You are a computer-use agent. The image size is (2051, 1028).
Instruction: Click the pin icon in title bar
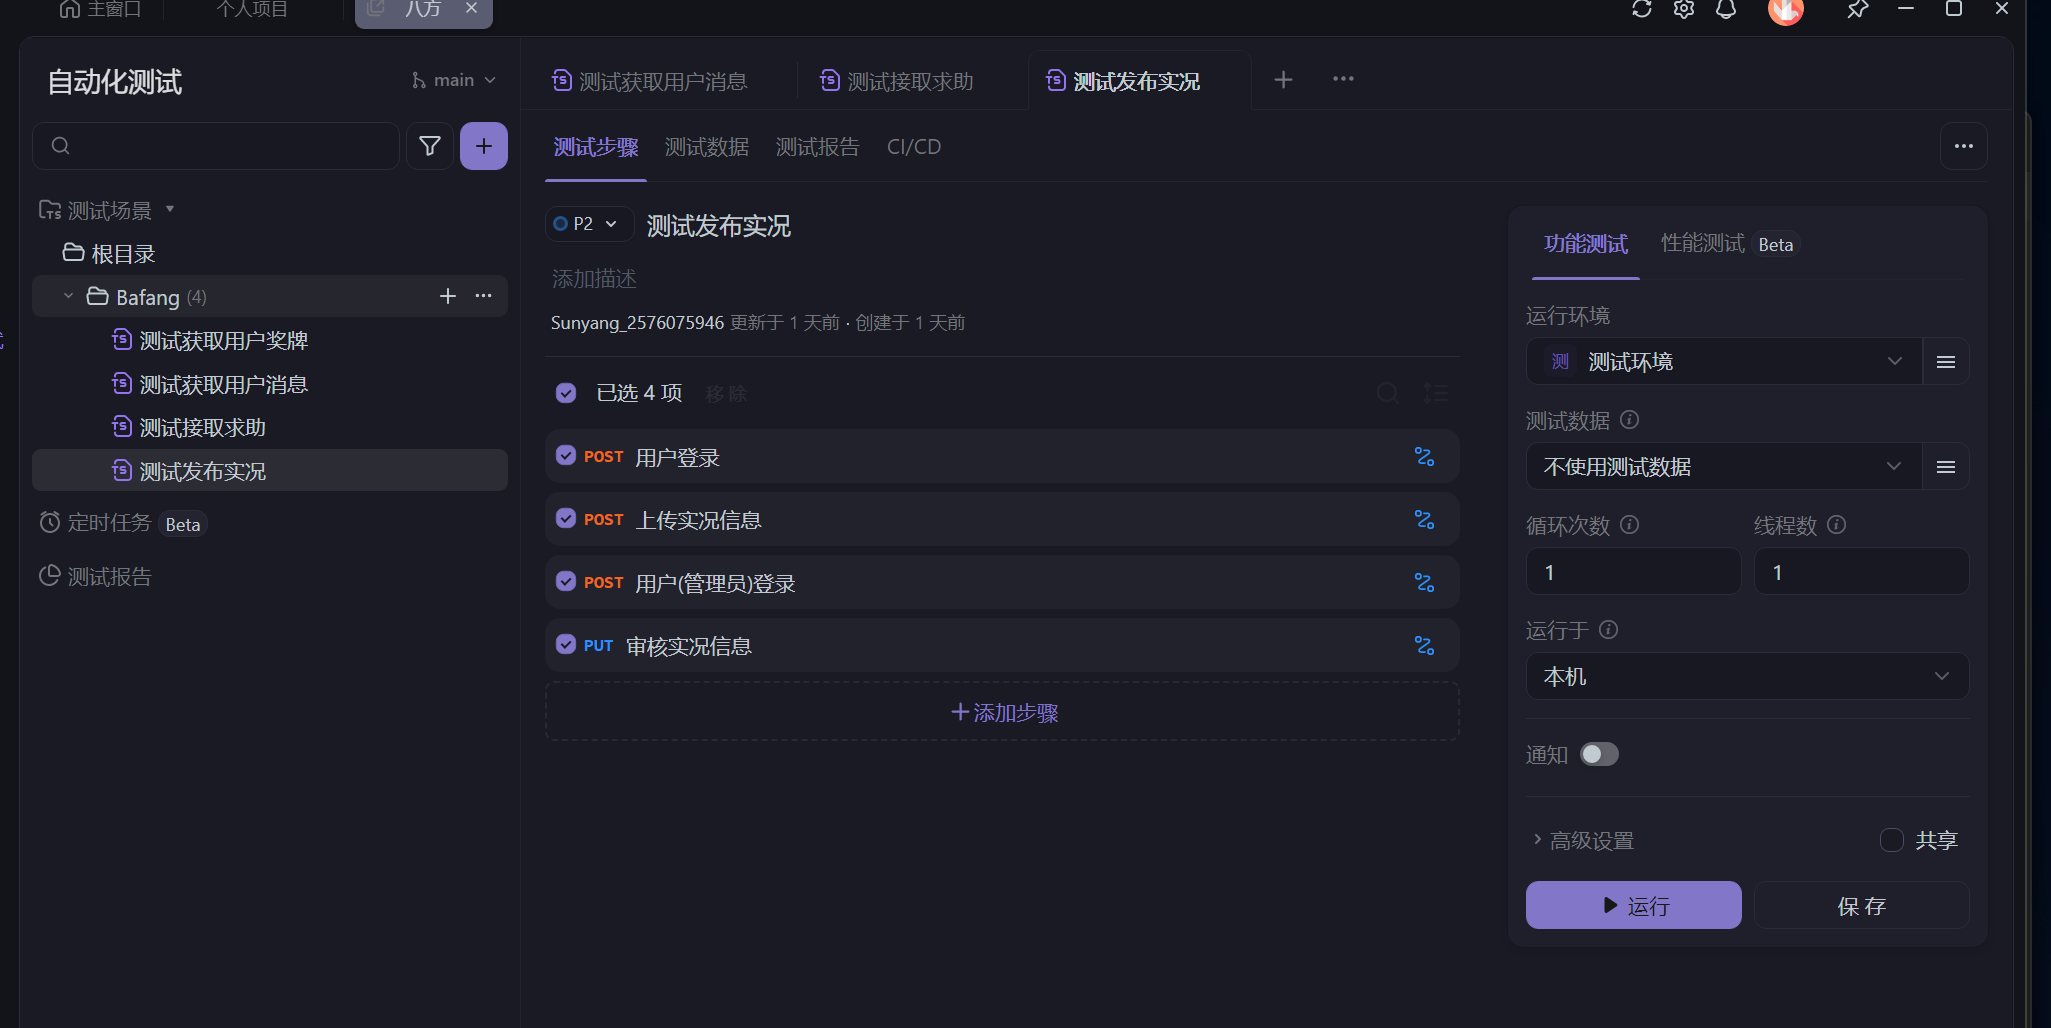[1857, 9]
